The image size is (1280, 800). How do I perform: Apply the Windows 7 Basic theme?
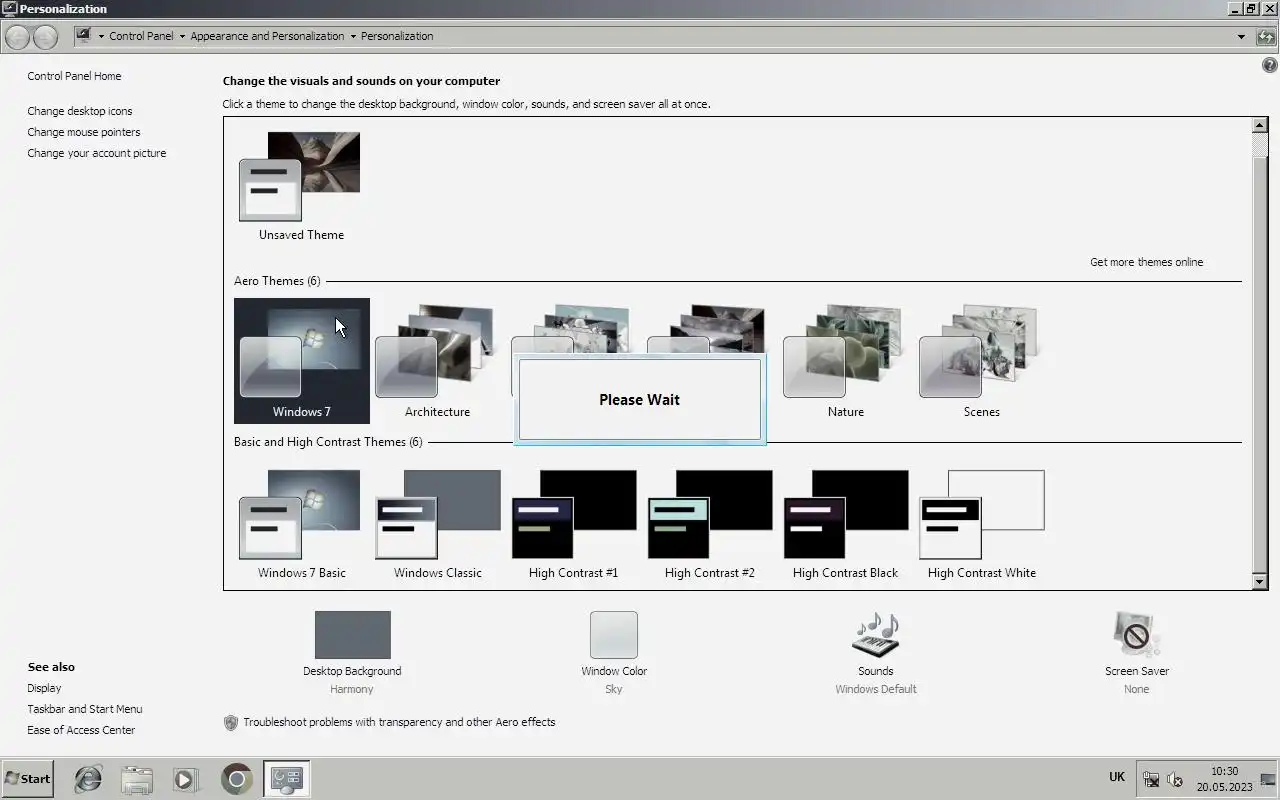301,524
